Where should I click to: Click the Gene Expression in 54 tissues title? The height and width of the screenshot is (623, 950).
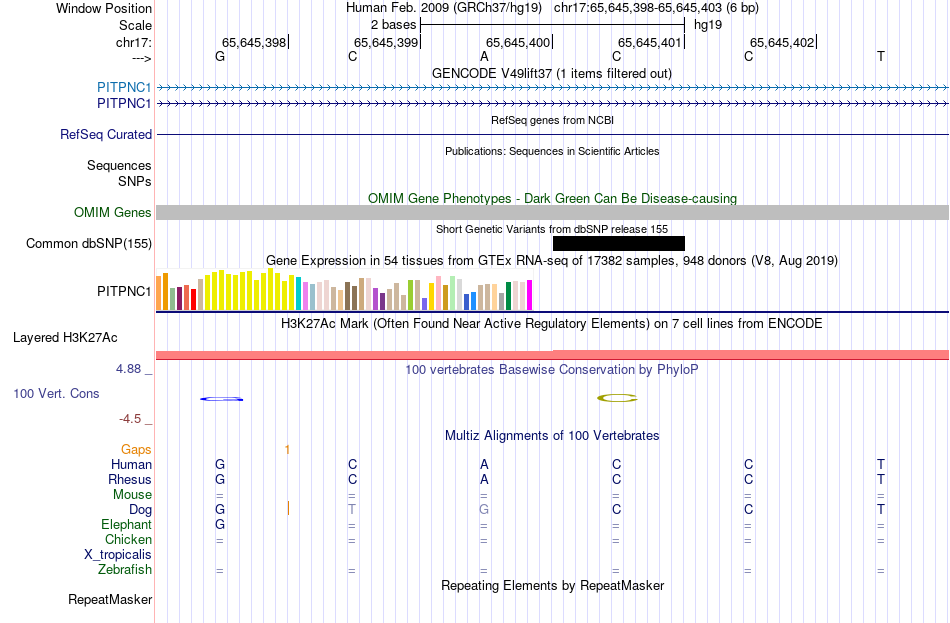coord(552,261)
